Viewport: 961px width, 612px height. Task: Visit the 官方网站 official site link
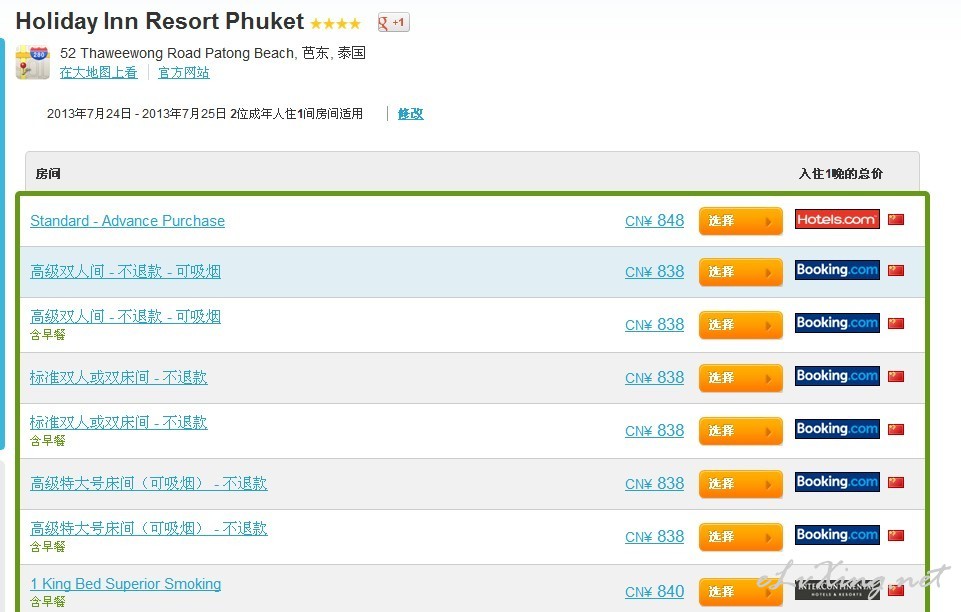point(183,72)
